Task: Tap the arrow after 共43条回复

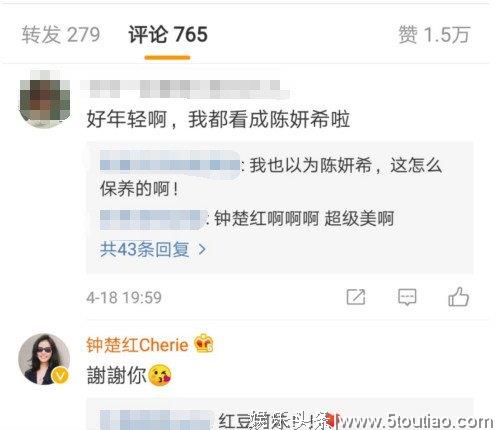Action: 202,249
